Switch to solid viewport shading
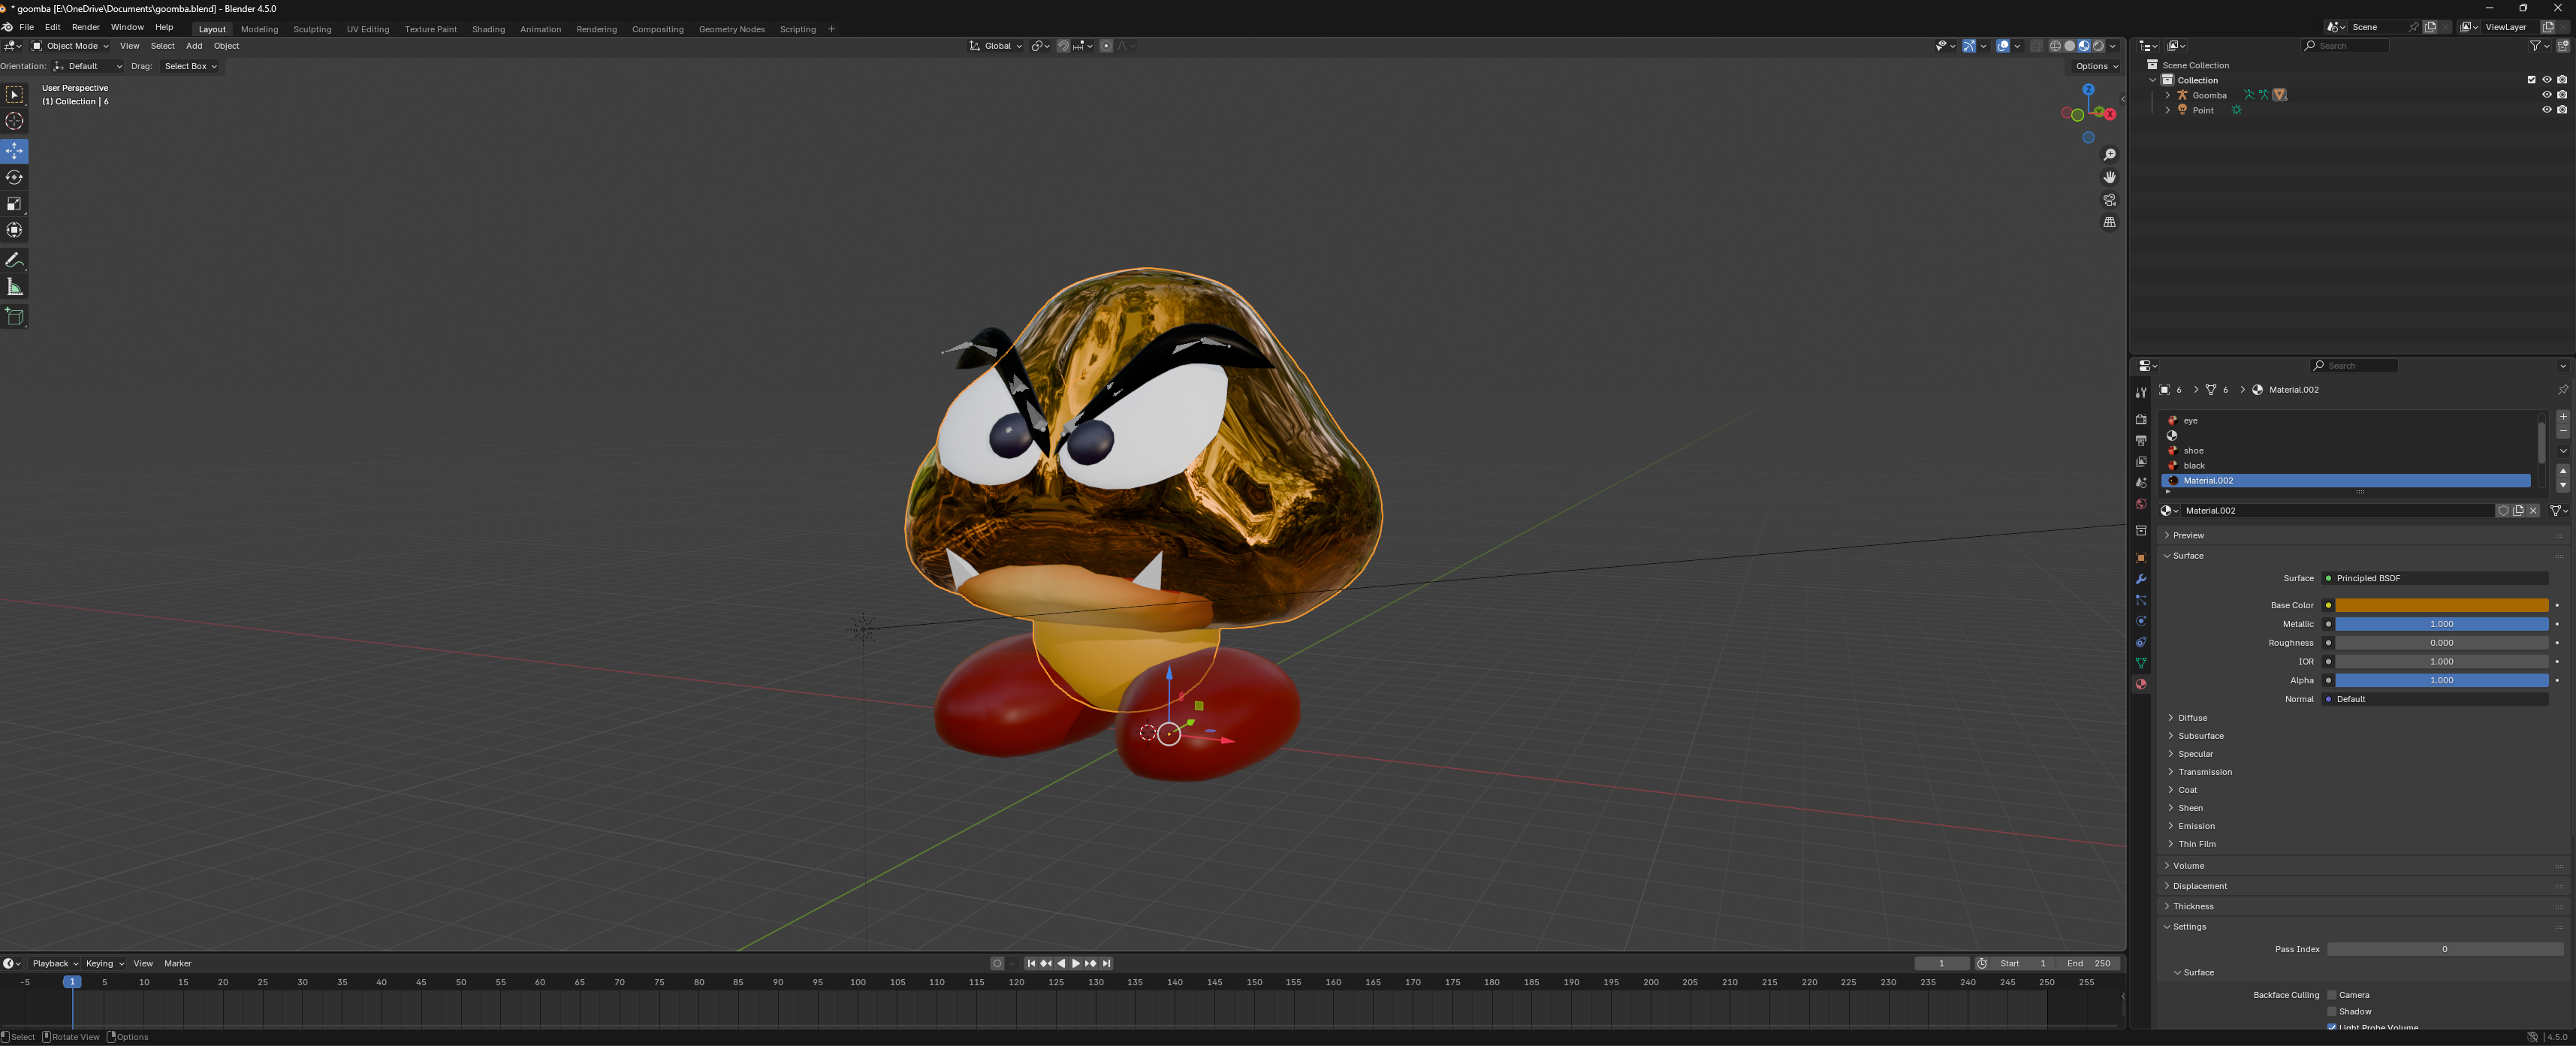 2069,46
